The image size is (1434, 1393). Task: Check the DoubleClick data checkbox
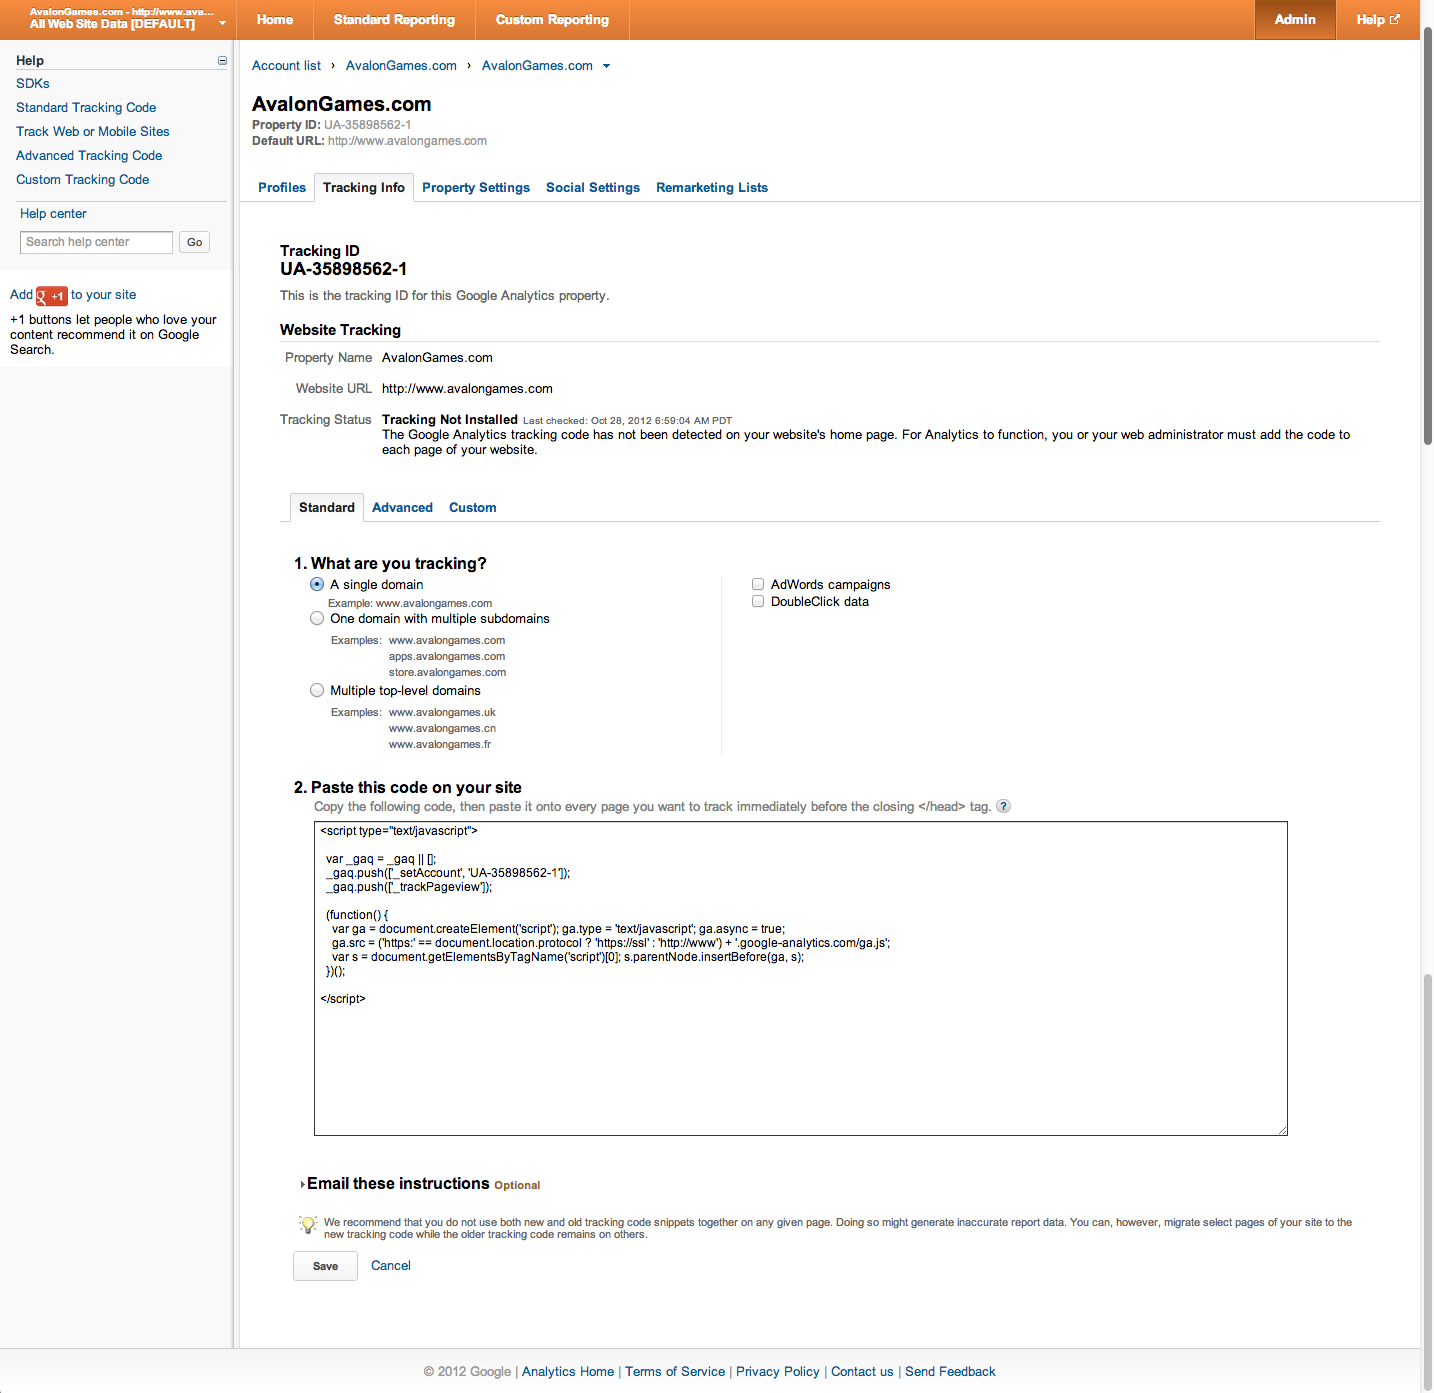758,602
